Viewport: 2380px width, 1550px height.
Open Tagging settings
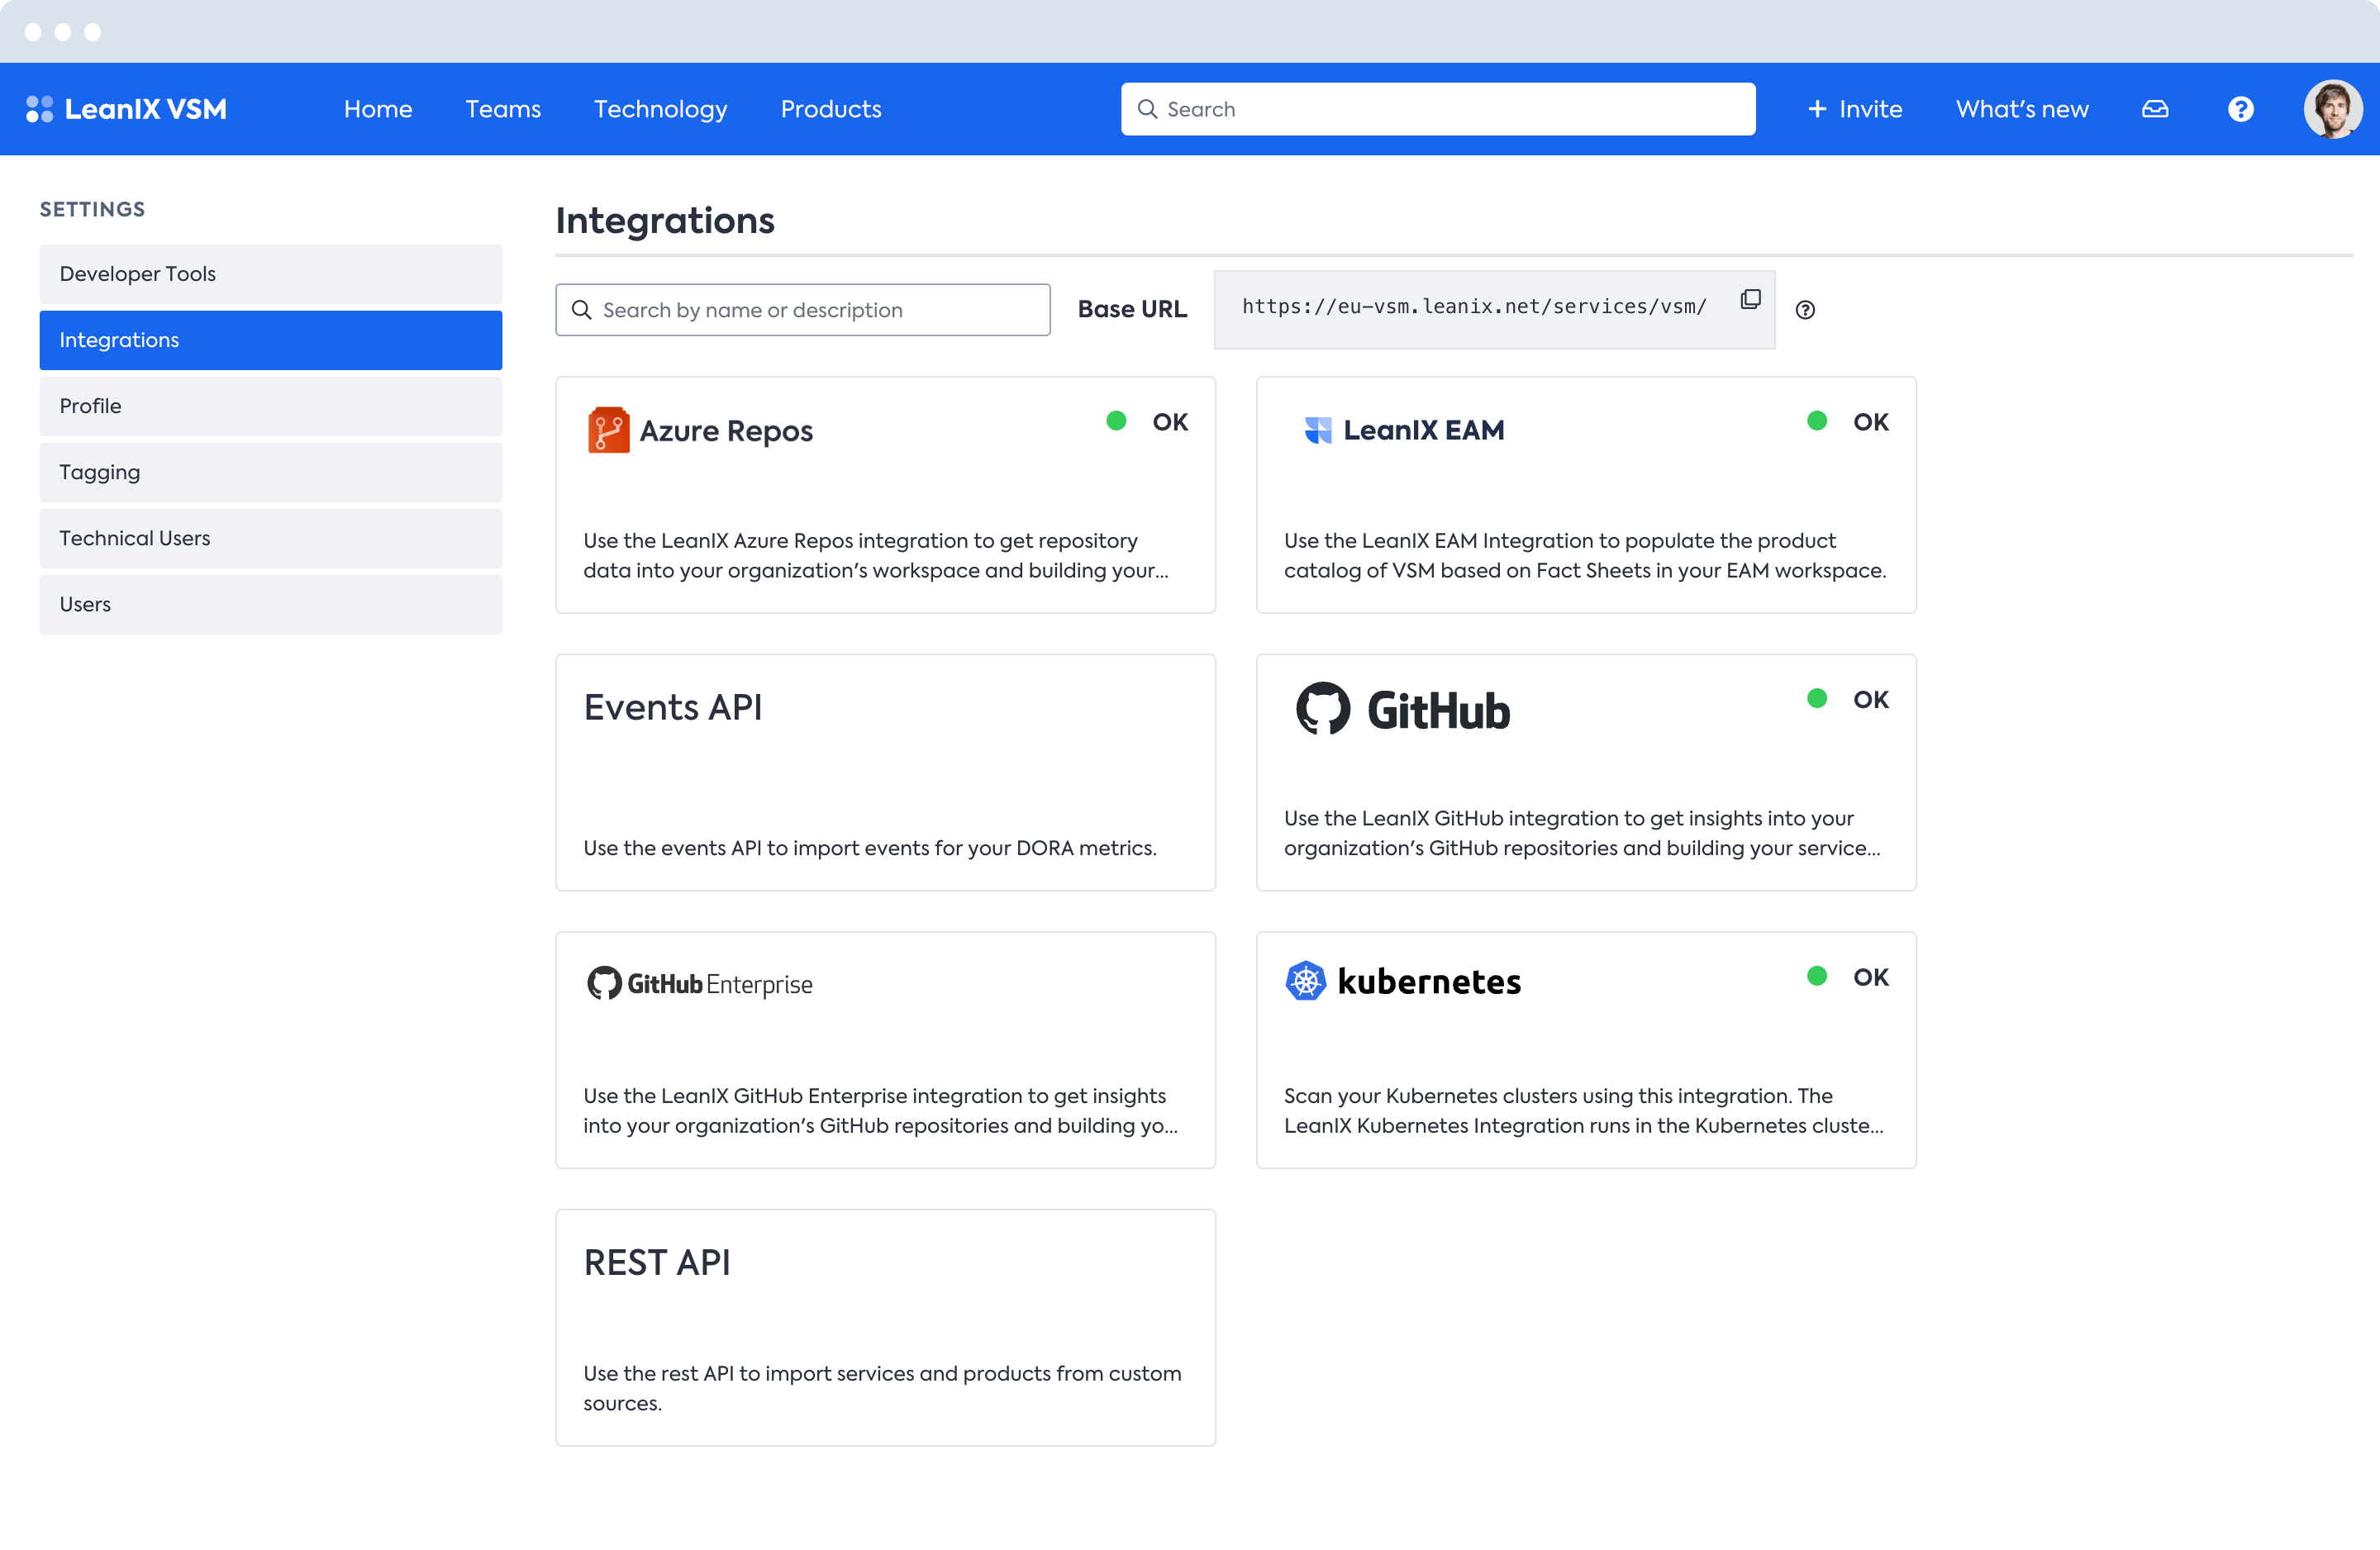coord(271,472)
